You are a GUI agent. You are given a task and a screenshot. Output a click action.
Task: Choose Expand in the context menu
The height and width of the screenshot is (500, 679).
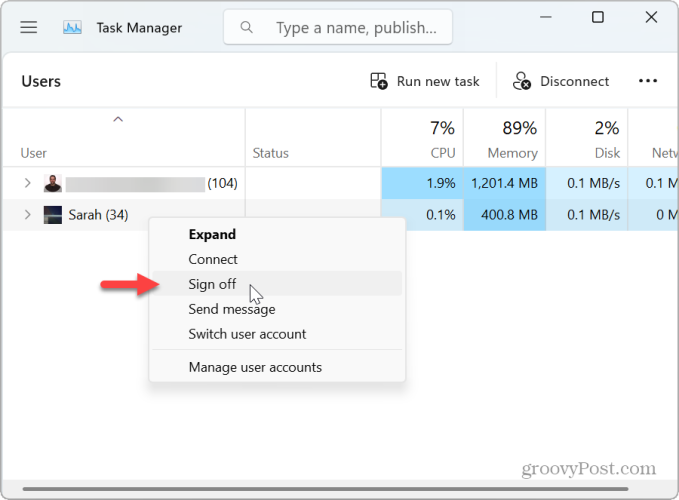[x=277, y=234]
